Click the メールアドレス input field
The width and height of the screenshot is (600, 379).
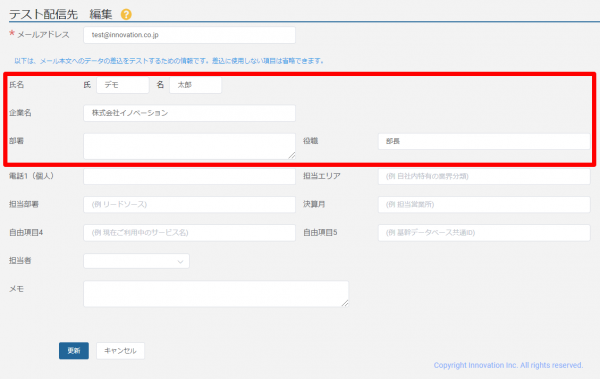click(x=189, y=35)
